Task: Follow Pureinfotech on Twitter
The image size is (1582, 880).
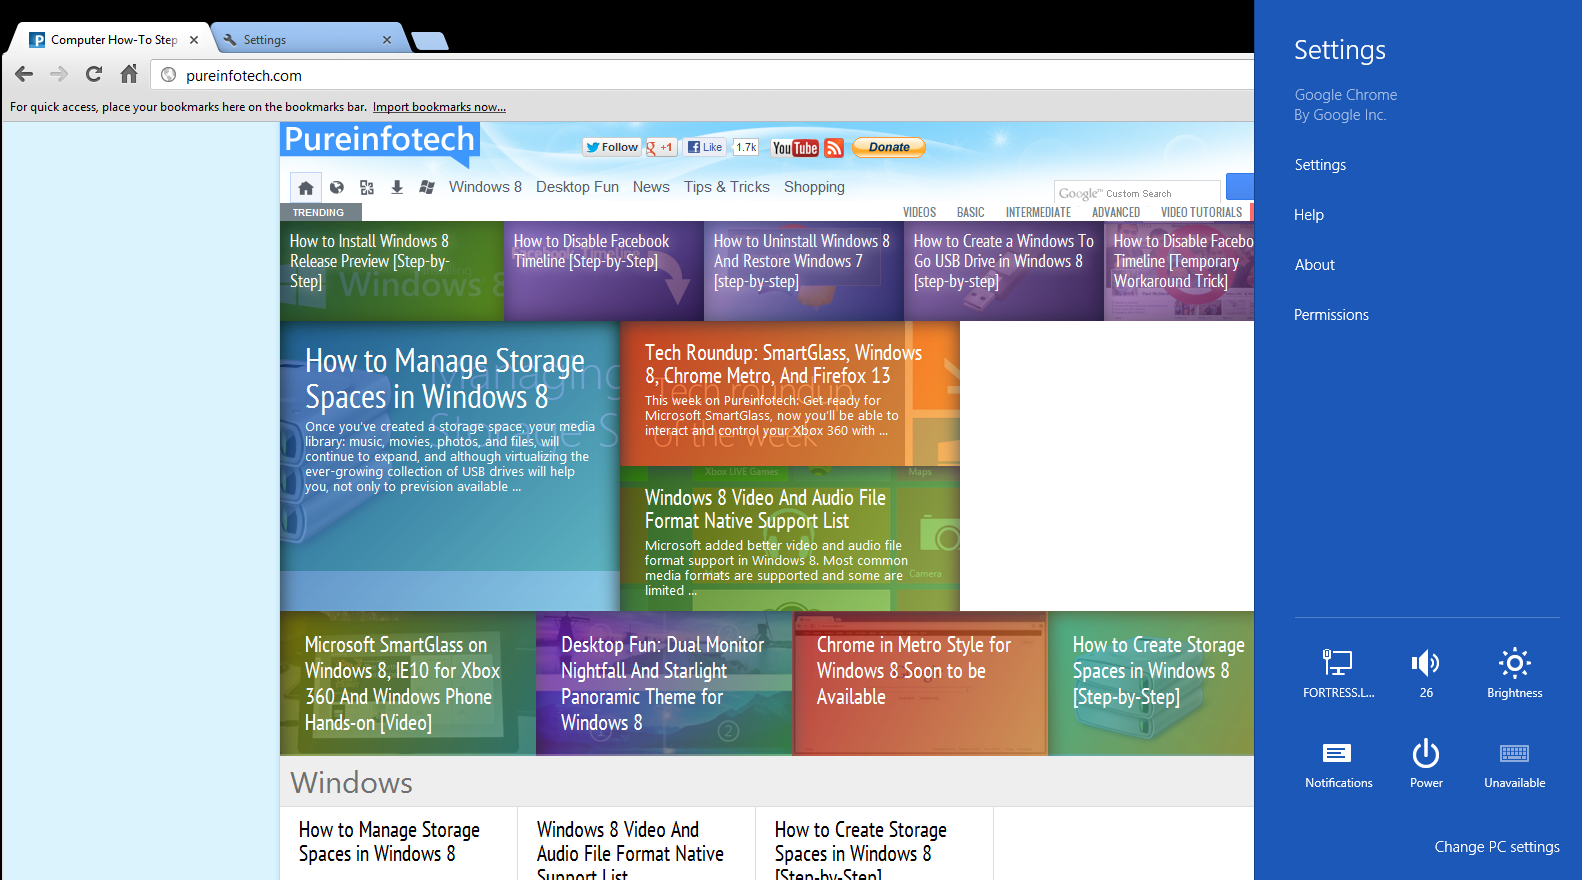Action: click(612, 147)
